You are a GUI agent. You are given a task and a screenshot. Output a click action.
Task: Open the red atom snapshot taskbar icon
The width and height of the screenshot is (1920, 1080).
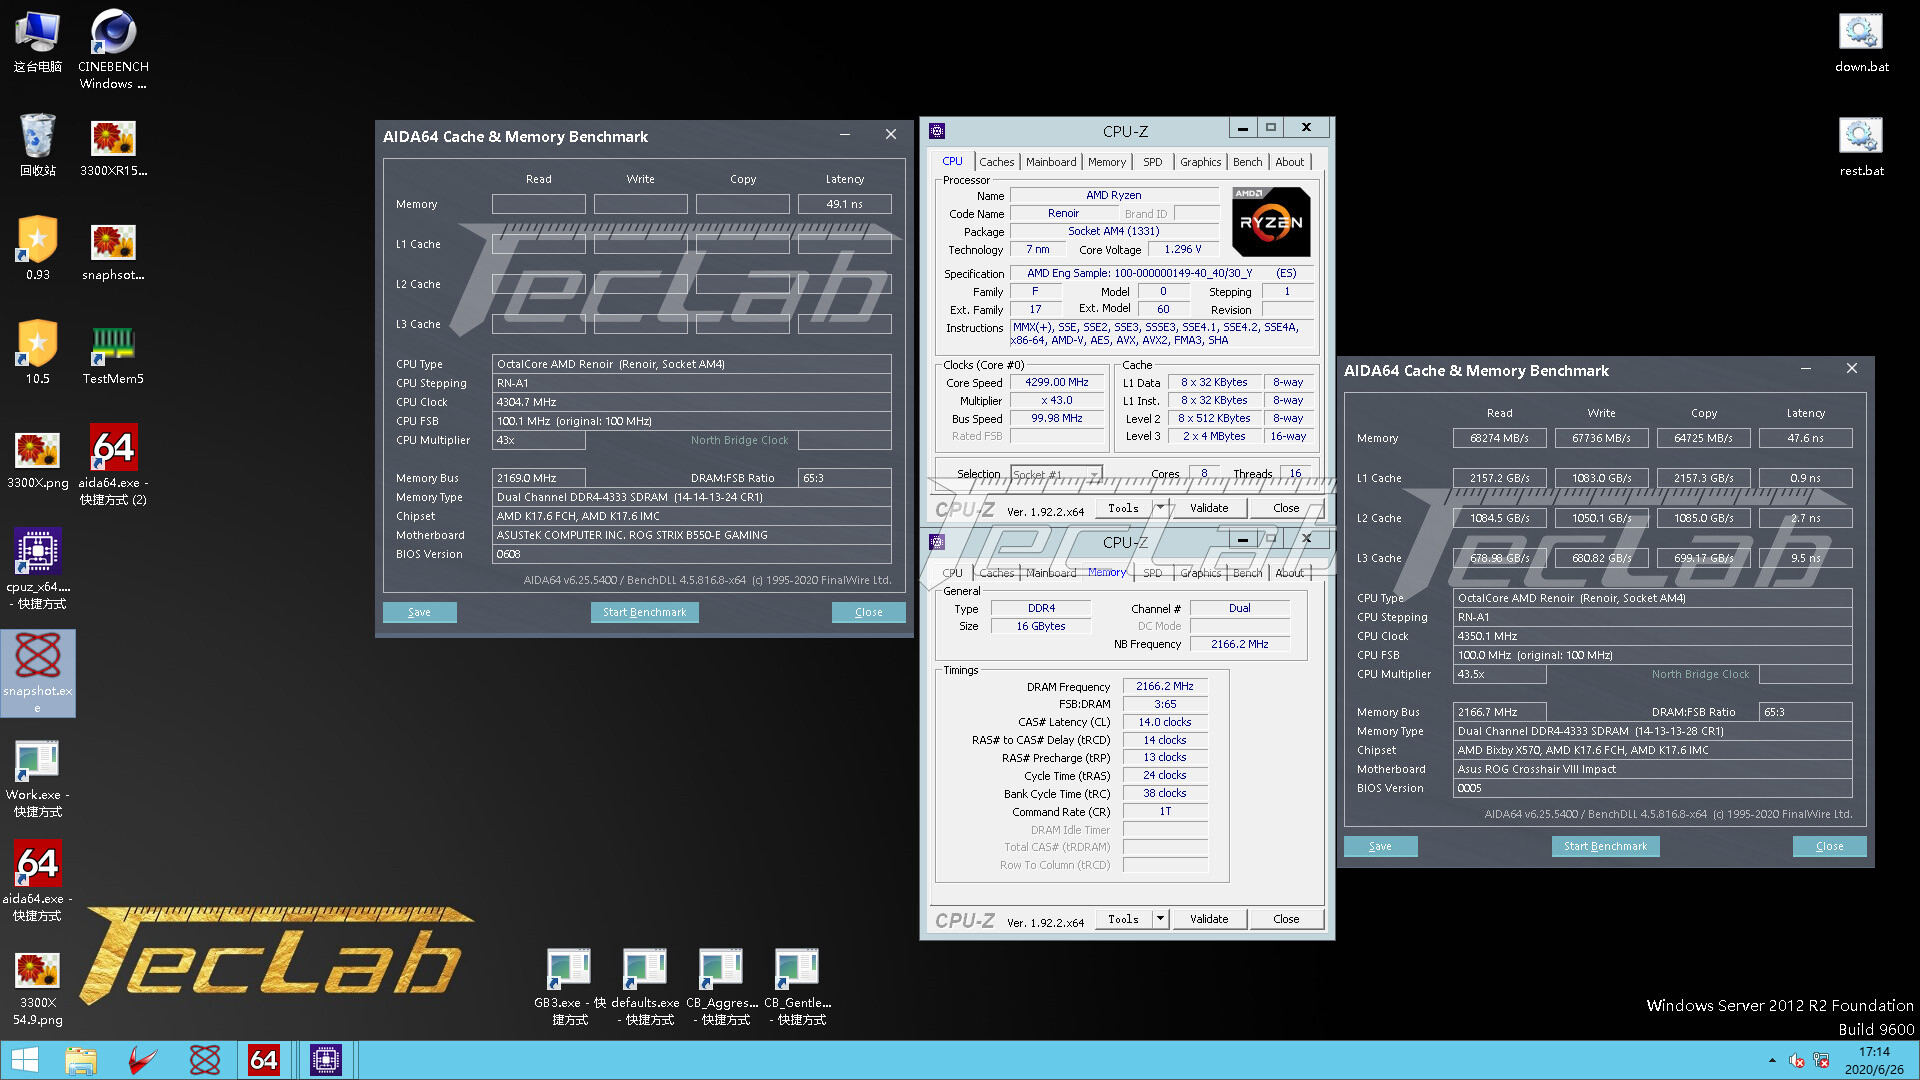pos(205,1060)
